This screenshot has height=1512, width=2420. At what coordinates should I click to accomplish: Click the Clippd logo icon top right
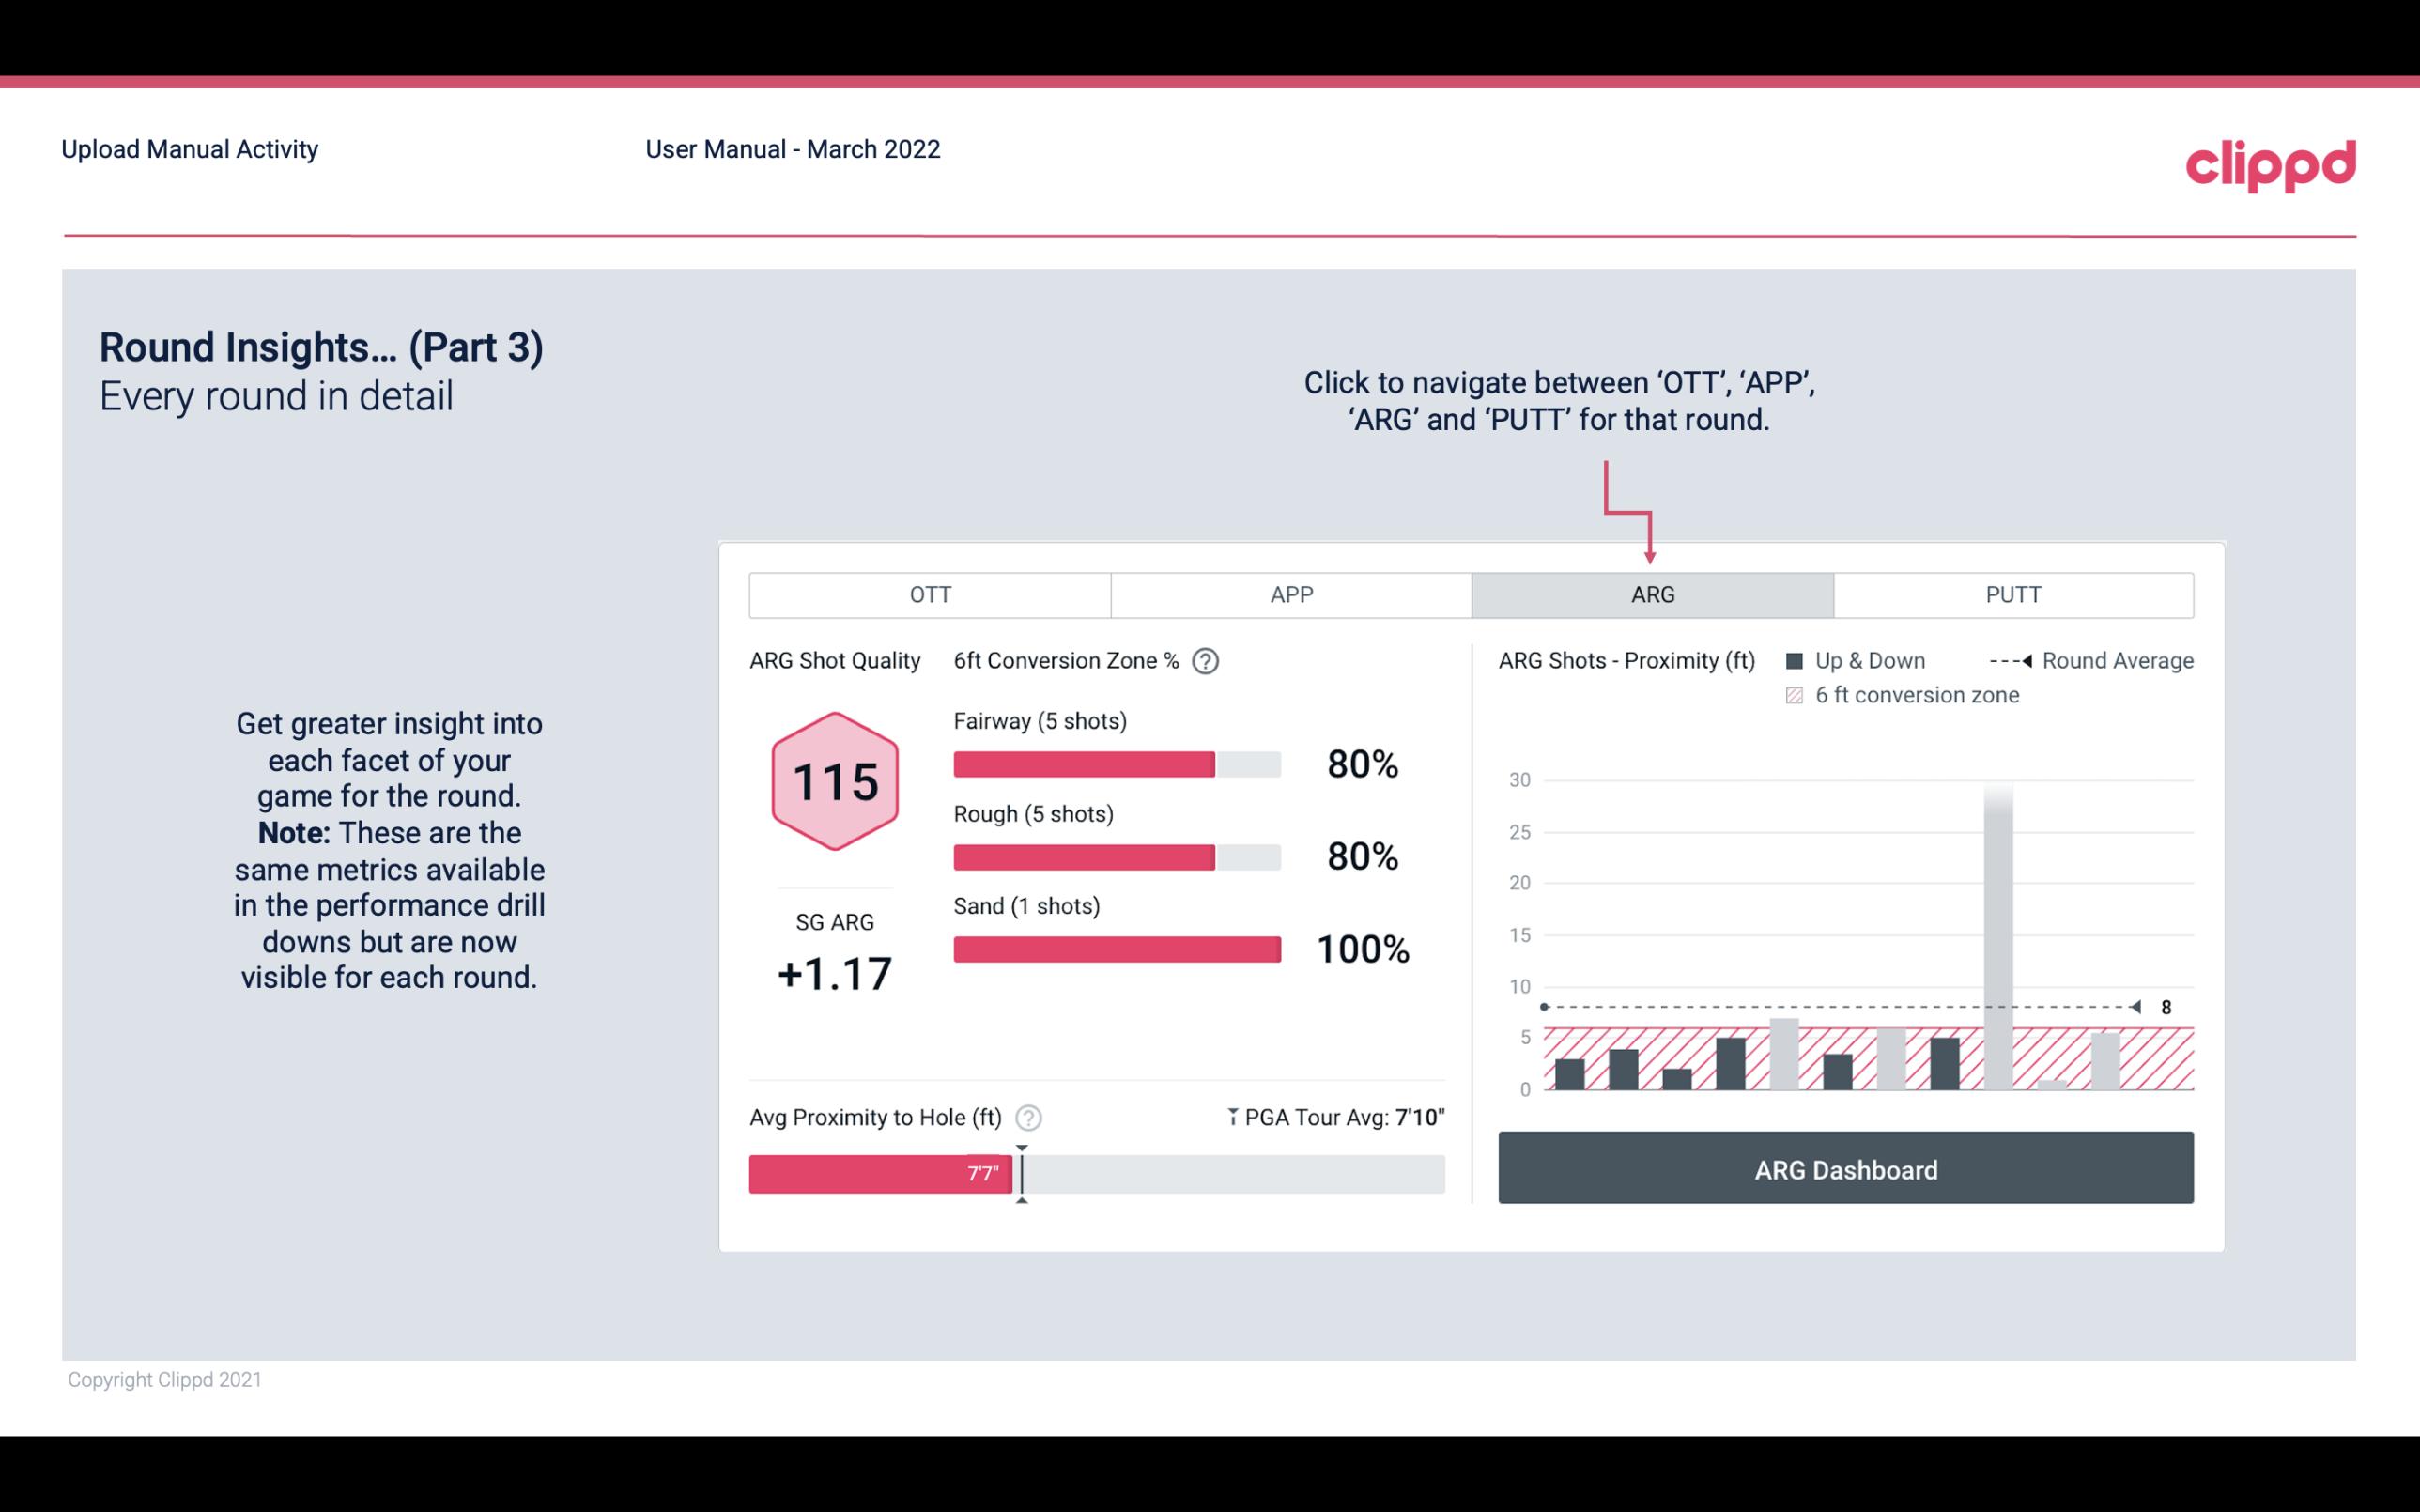pyautogui.click(x=2269, y=161)
